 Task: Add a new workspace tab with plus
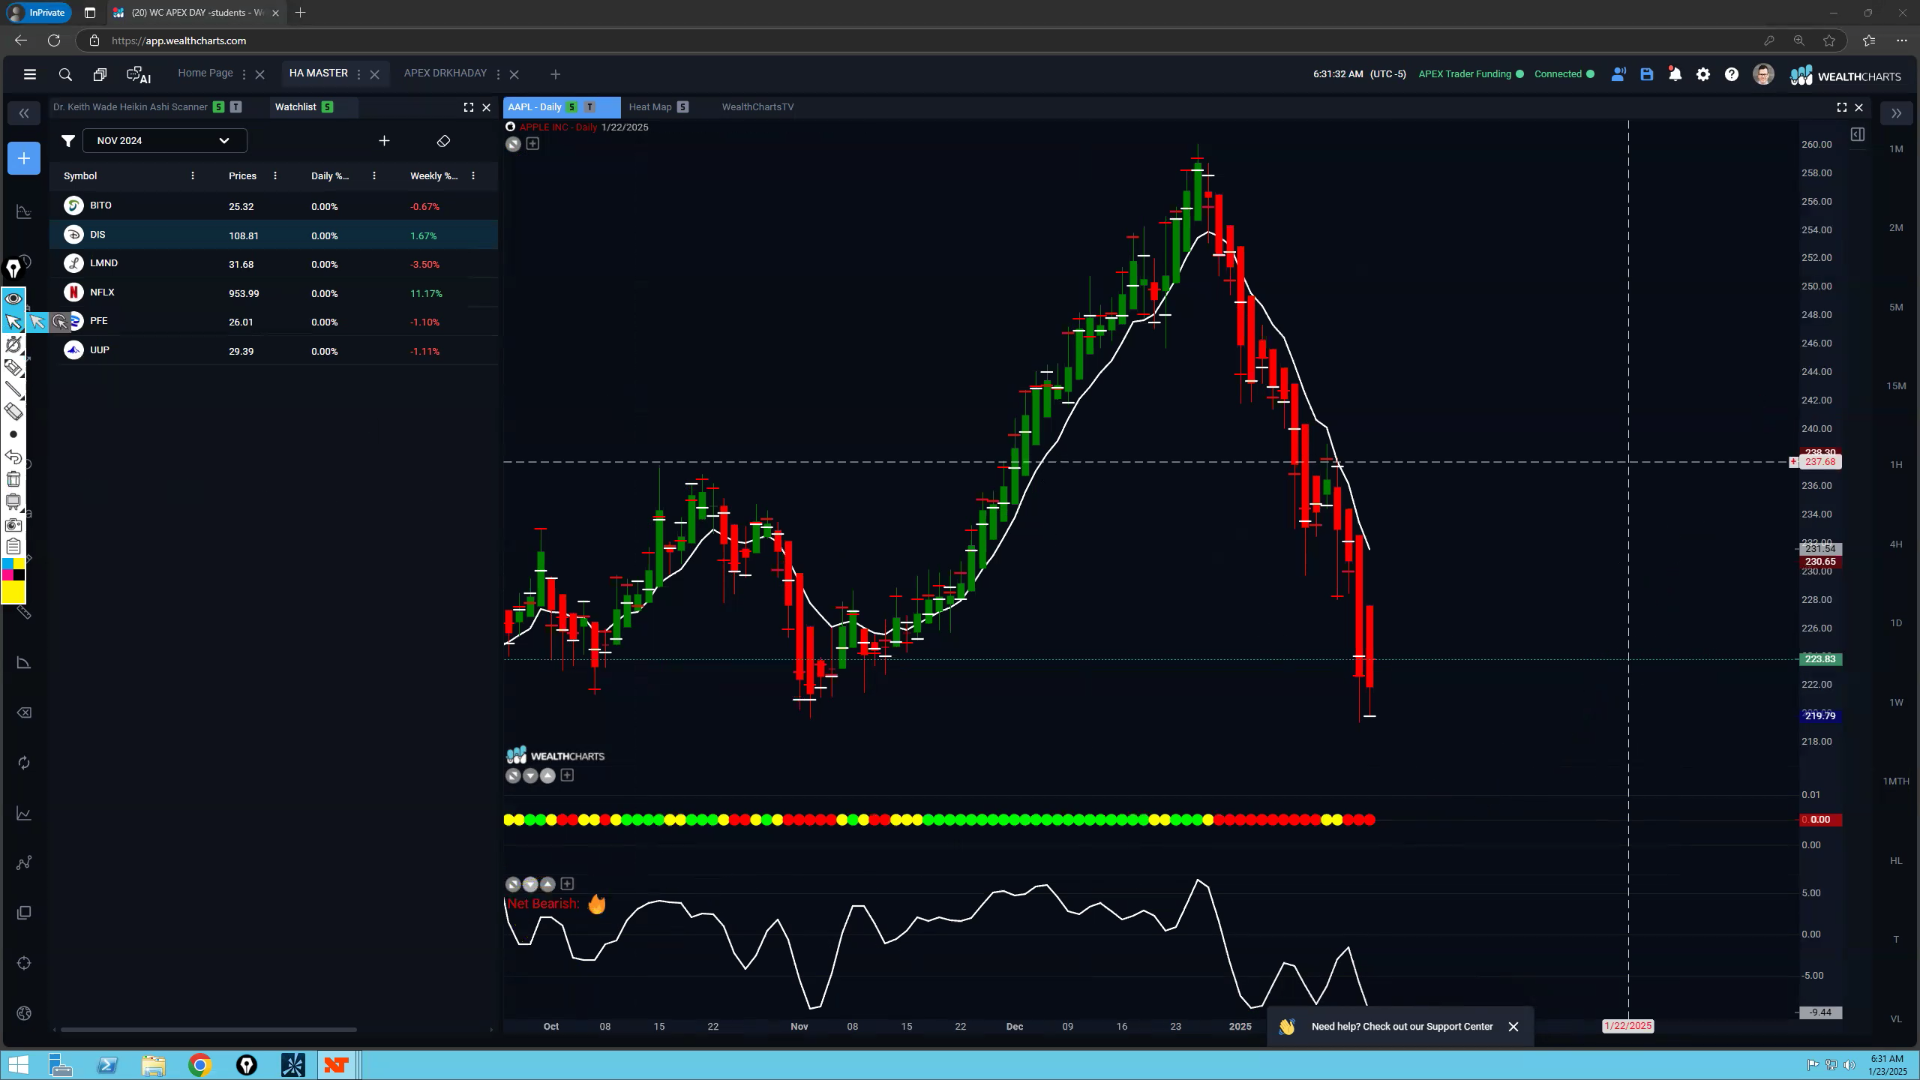(555, 74)
